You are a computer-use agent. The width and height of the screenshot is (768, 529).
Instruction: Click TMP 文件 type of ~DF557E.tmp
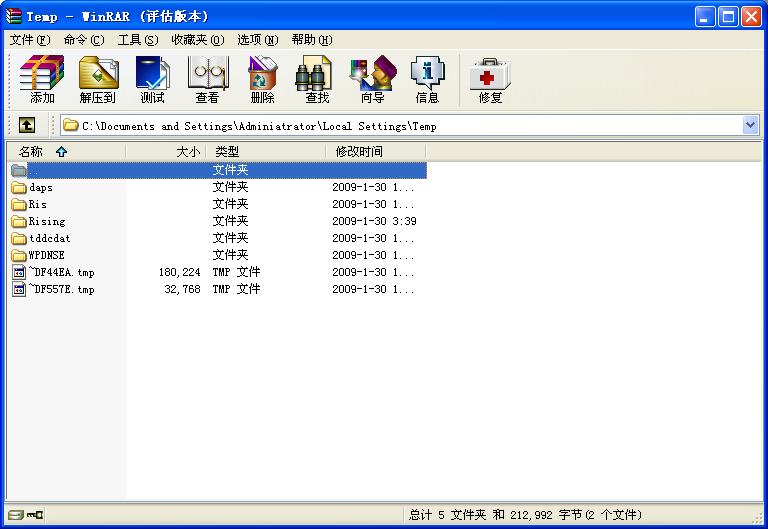236,289
